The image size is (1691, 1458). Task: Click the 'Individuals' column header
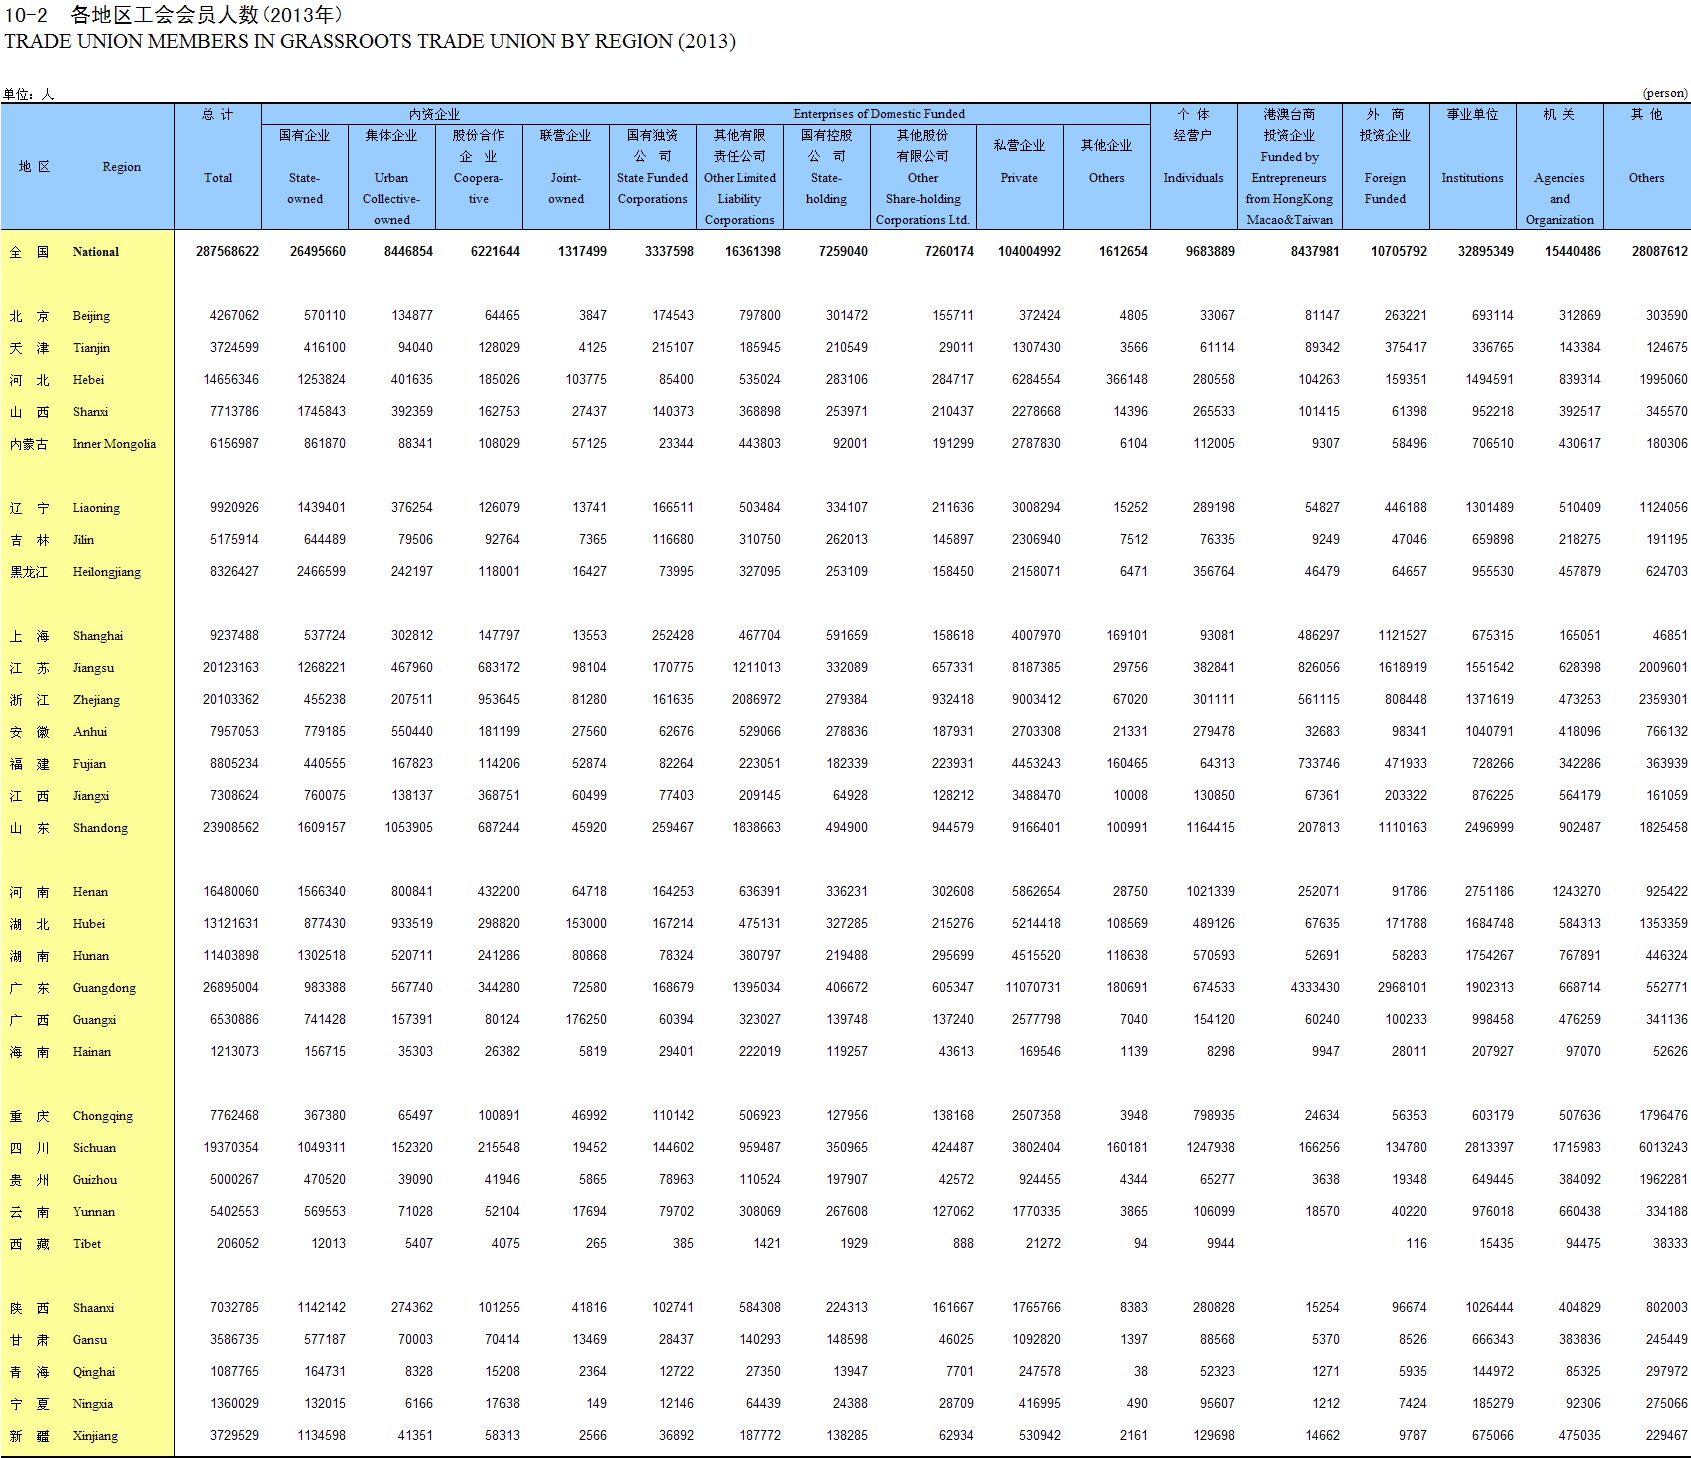pos(1193,178)
